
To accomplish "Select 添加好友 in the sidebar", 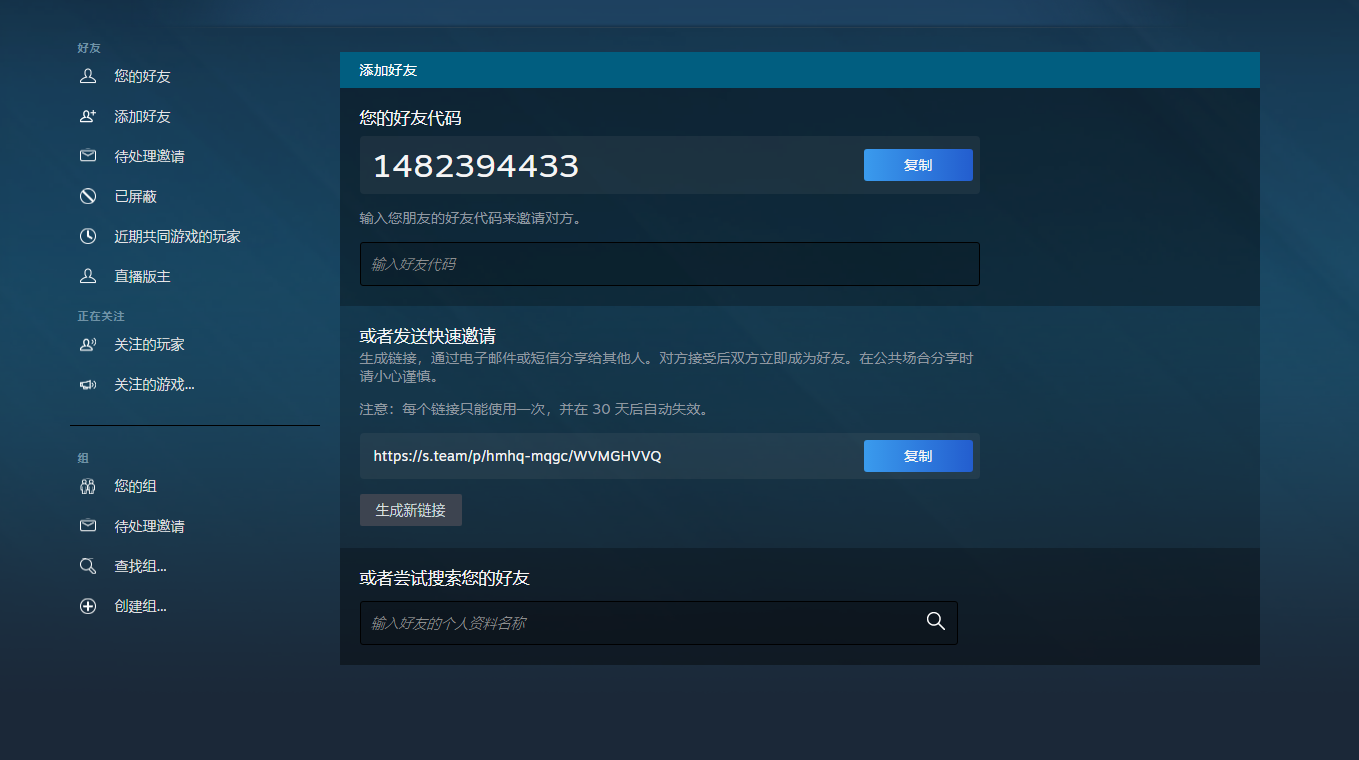I will point(142,116).
